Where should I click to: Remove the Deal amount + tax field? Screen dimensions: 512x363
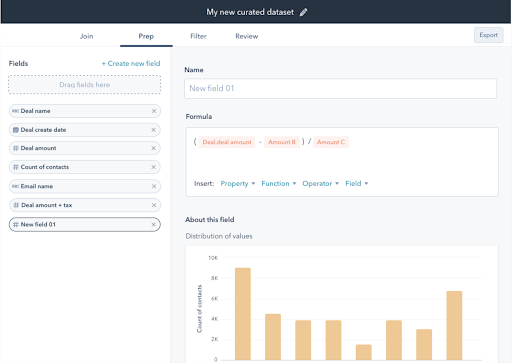tap(154, 205)
